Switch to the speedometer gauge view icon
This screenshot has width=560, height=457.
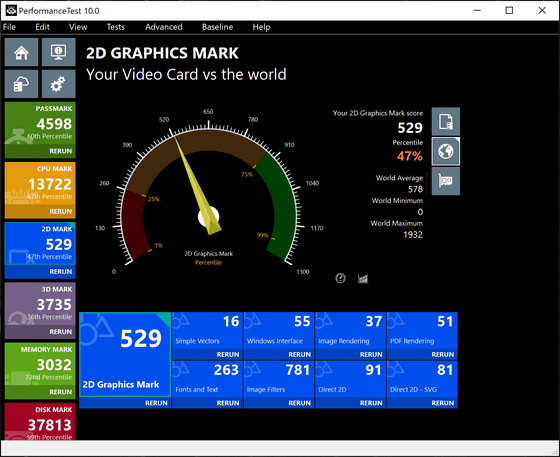[x=340, y=278]
